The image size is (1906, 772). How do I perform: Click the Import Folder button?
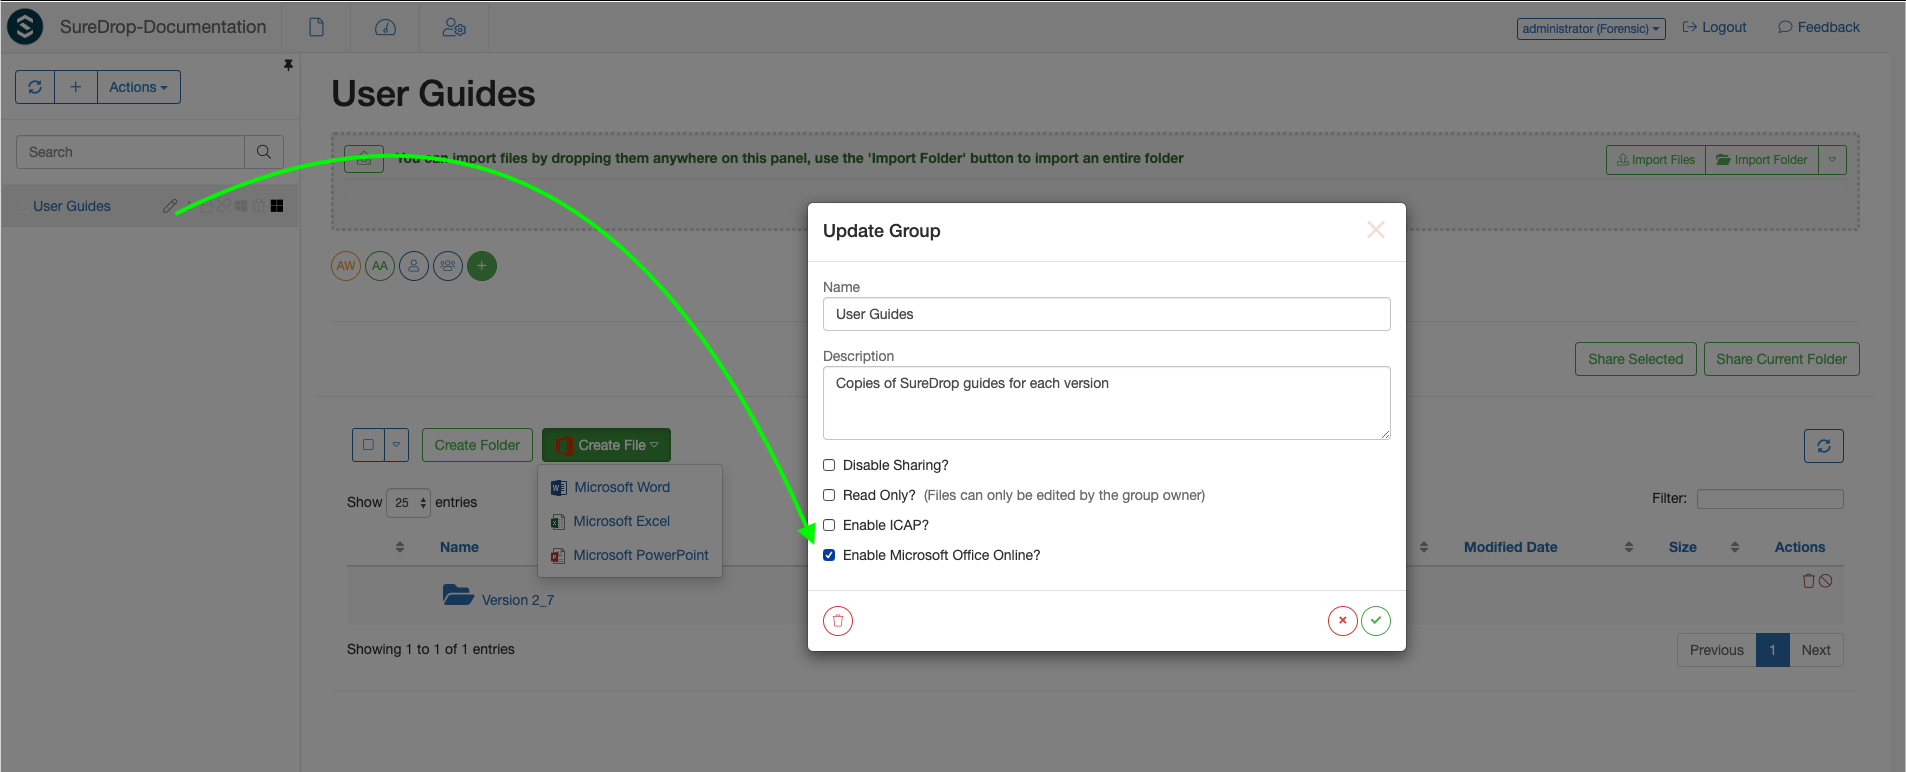pyautogui.click(x=1762, y=160)
